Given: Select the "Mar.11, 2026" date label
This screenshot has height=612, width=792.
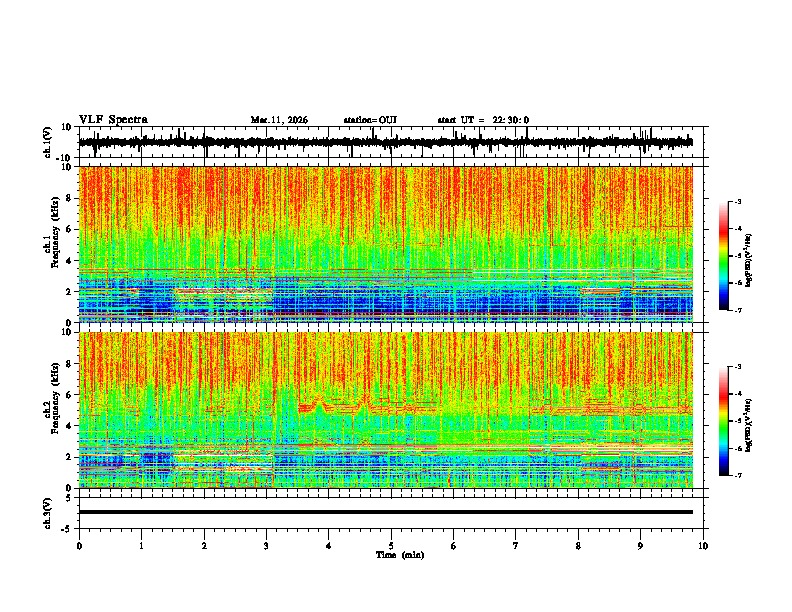Looking at the screenshot, I should [279, 120].
